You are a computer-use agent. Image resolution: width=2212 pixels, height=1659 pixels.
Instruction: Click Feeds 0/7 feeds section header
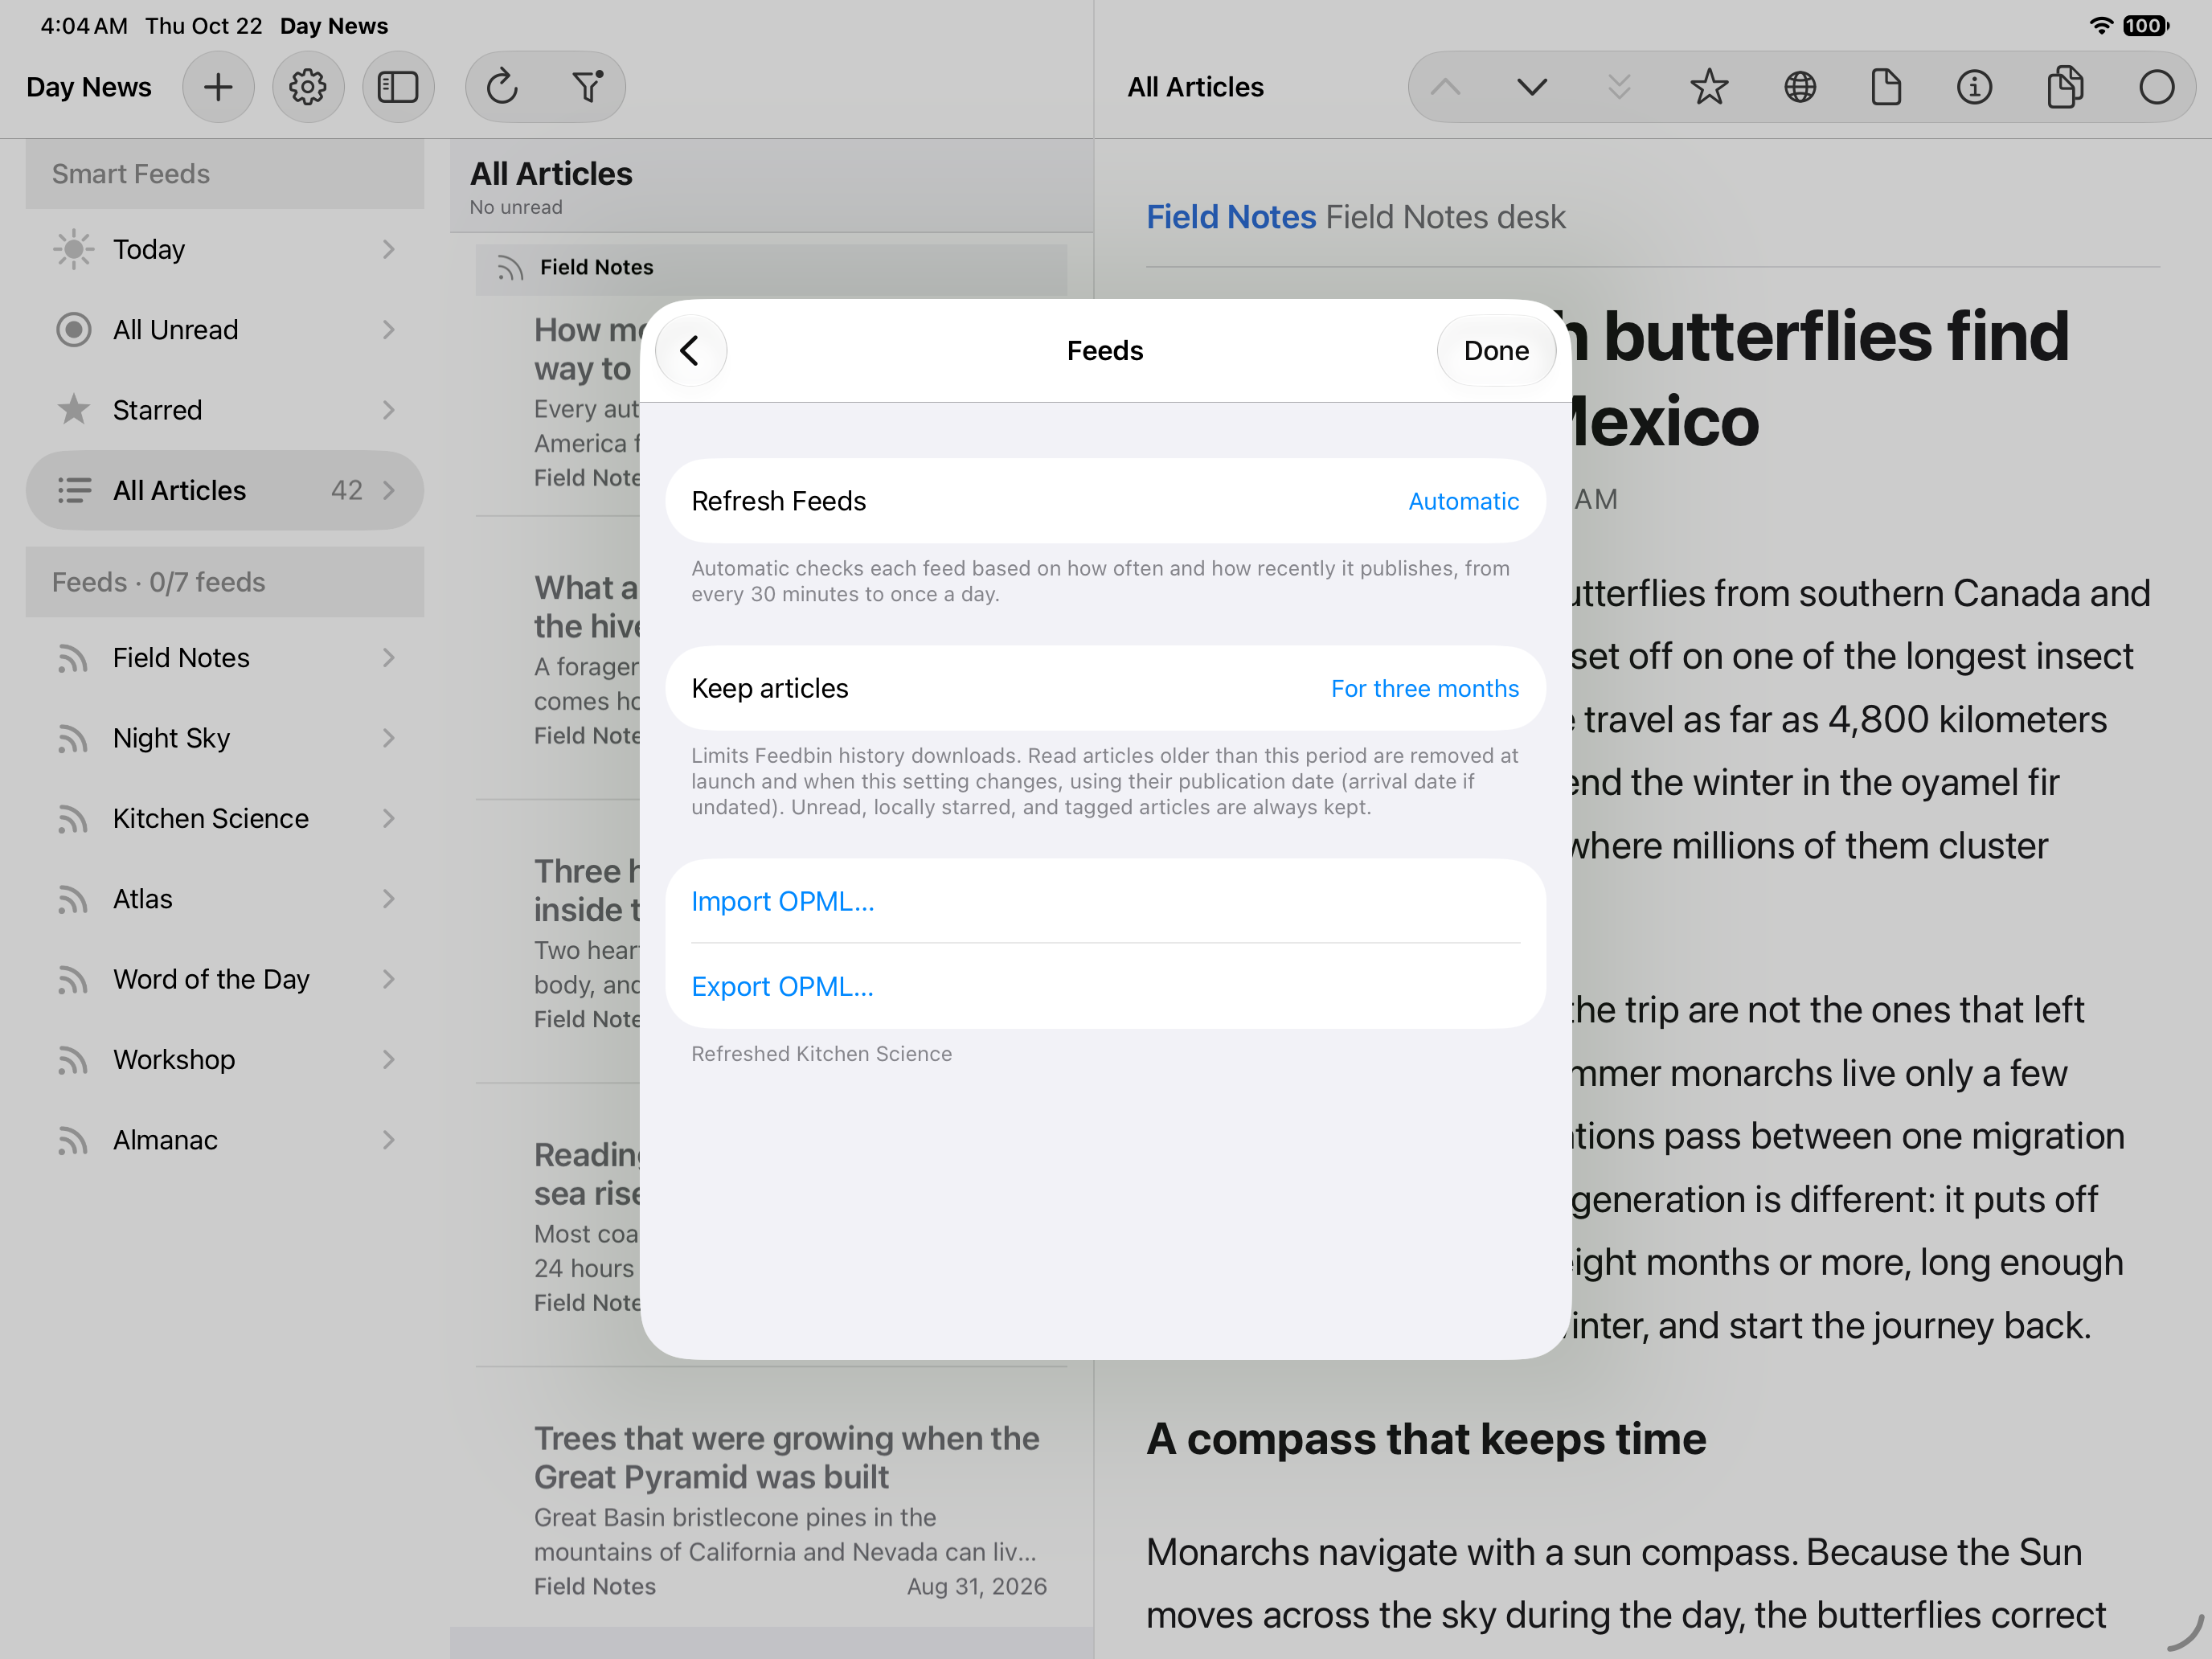pos(225,582)
